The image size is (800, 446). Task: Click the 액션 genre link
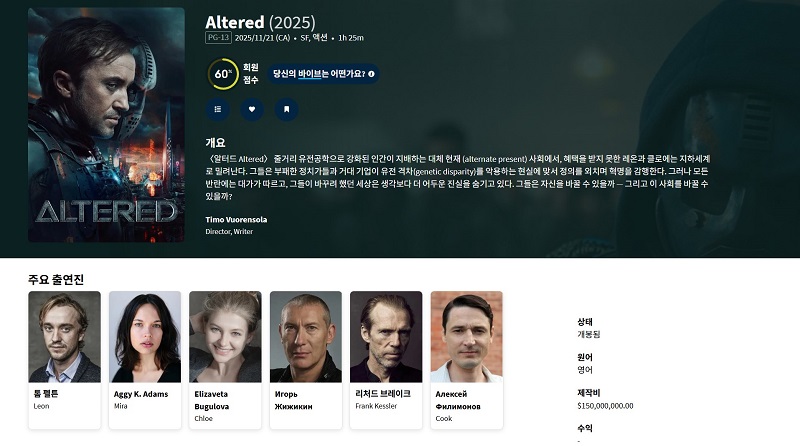(x=320, y=38)
